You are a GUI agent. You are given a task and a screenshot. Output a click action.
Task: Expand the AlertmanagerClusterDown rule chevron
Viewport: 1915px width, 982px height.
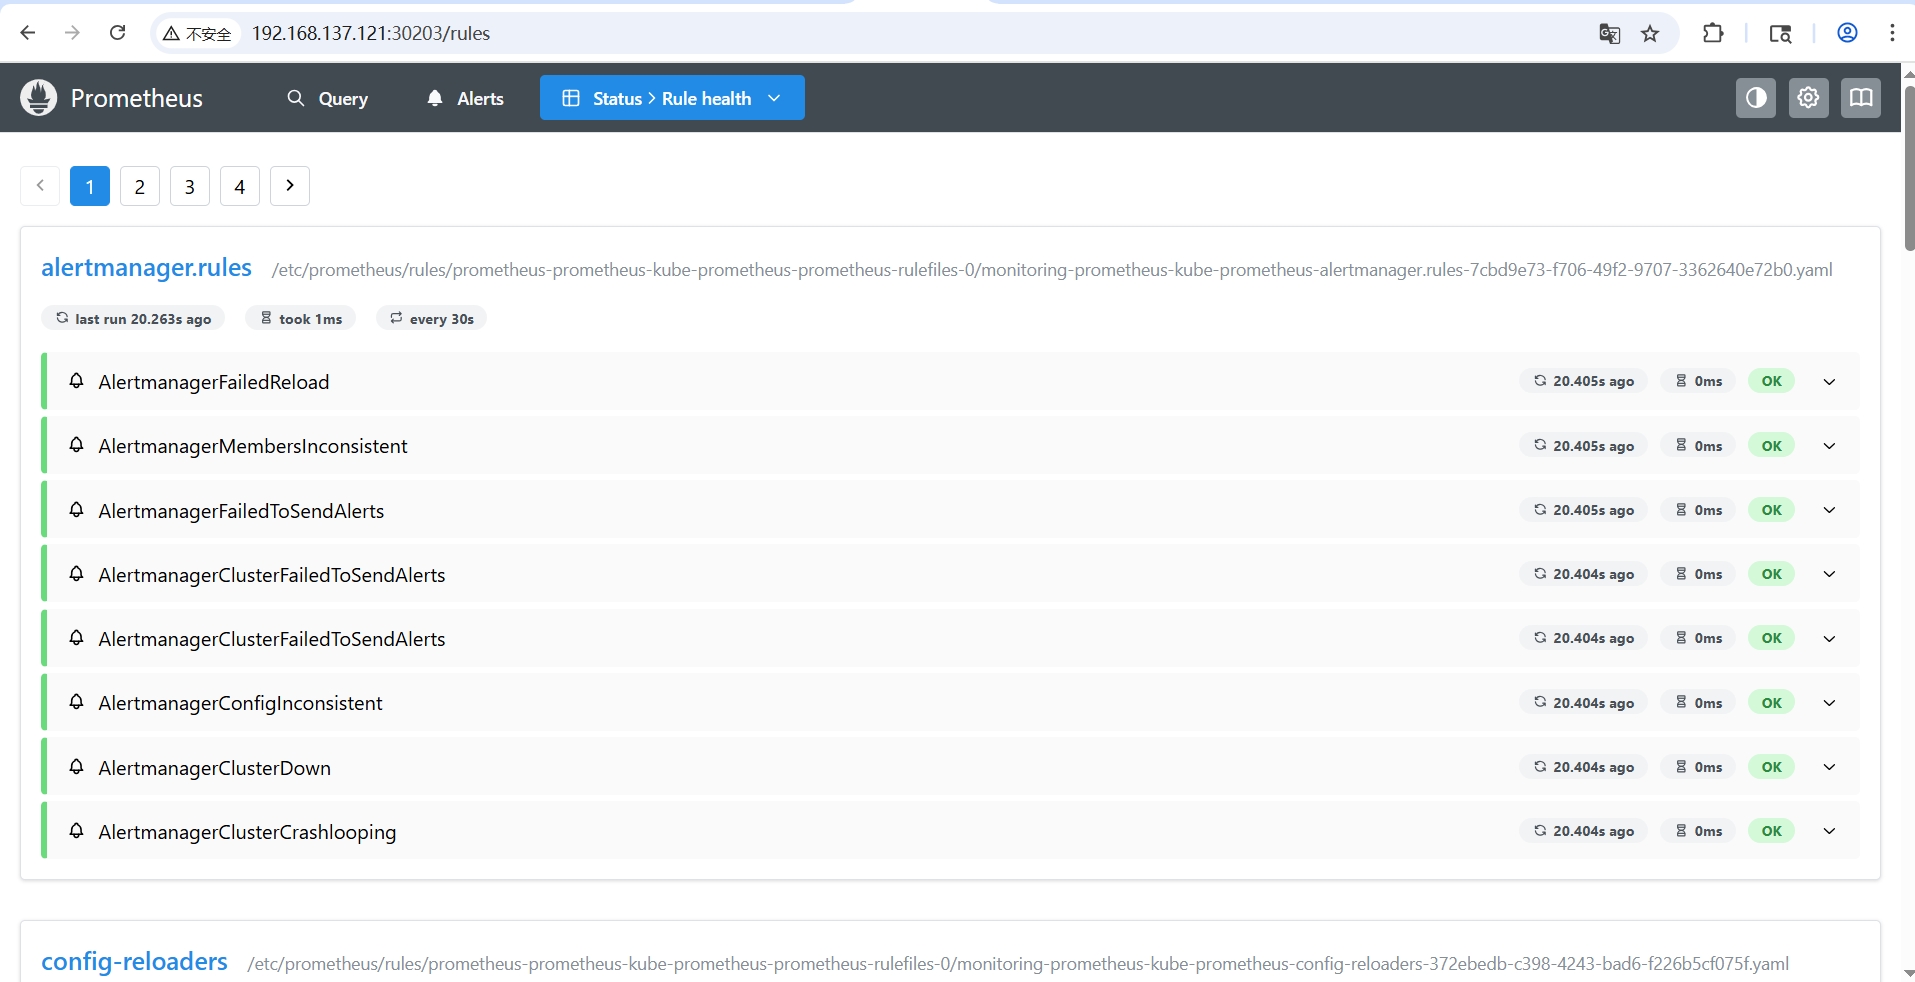click(x=1829, y=767)
